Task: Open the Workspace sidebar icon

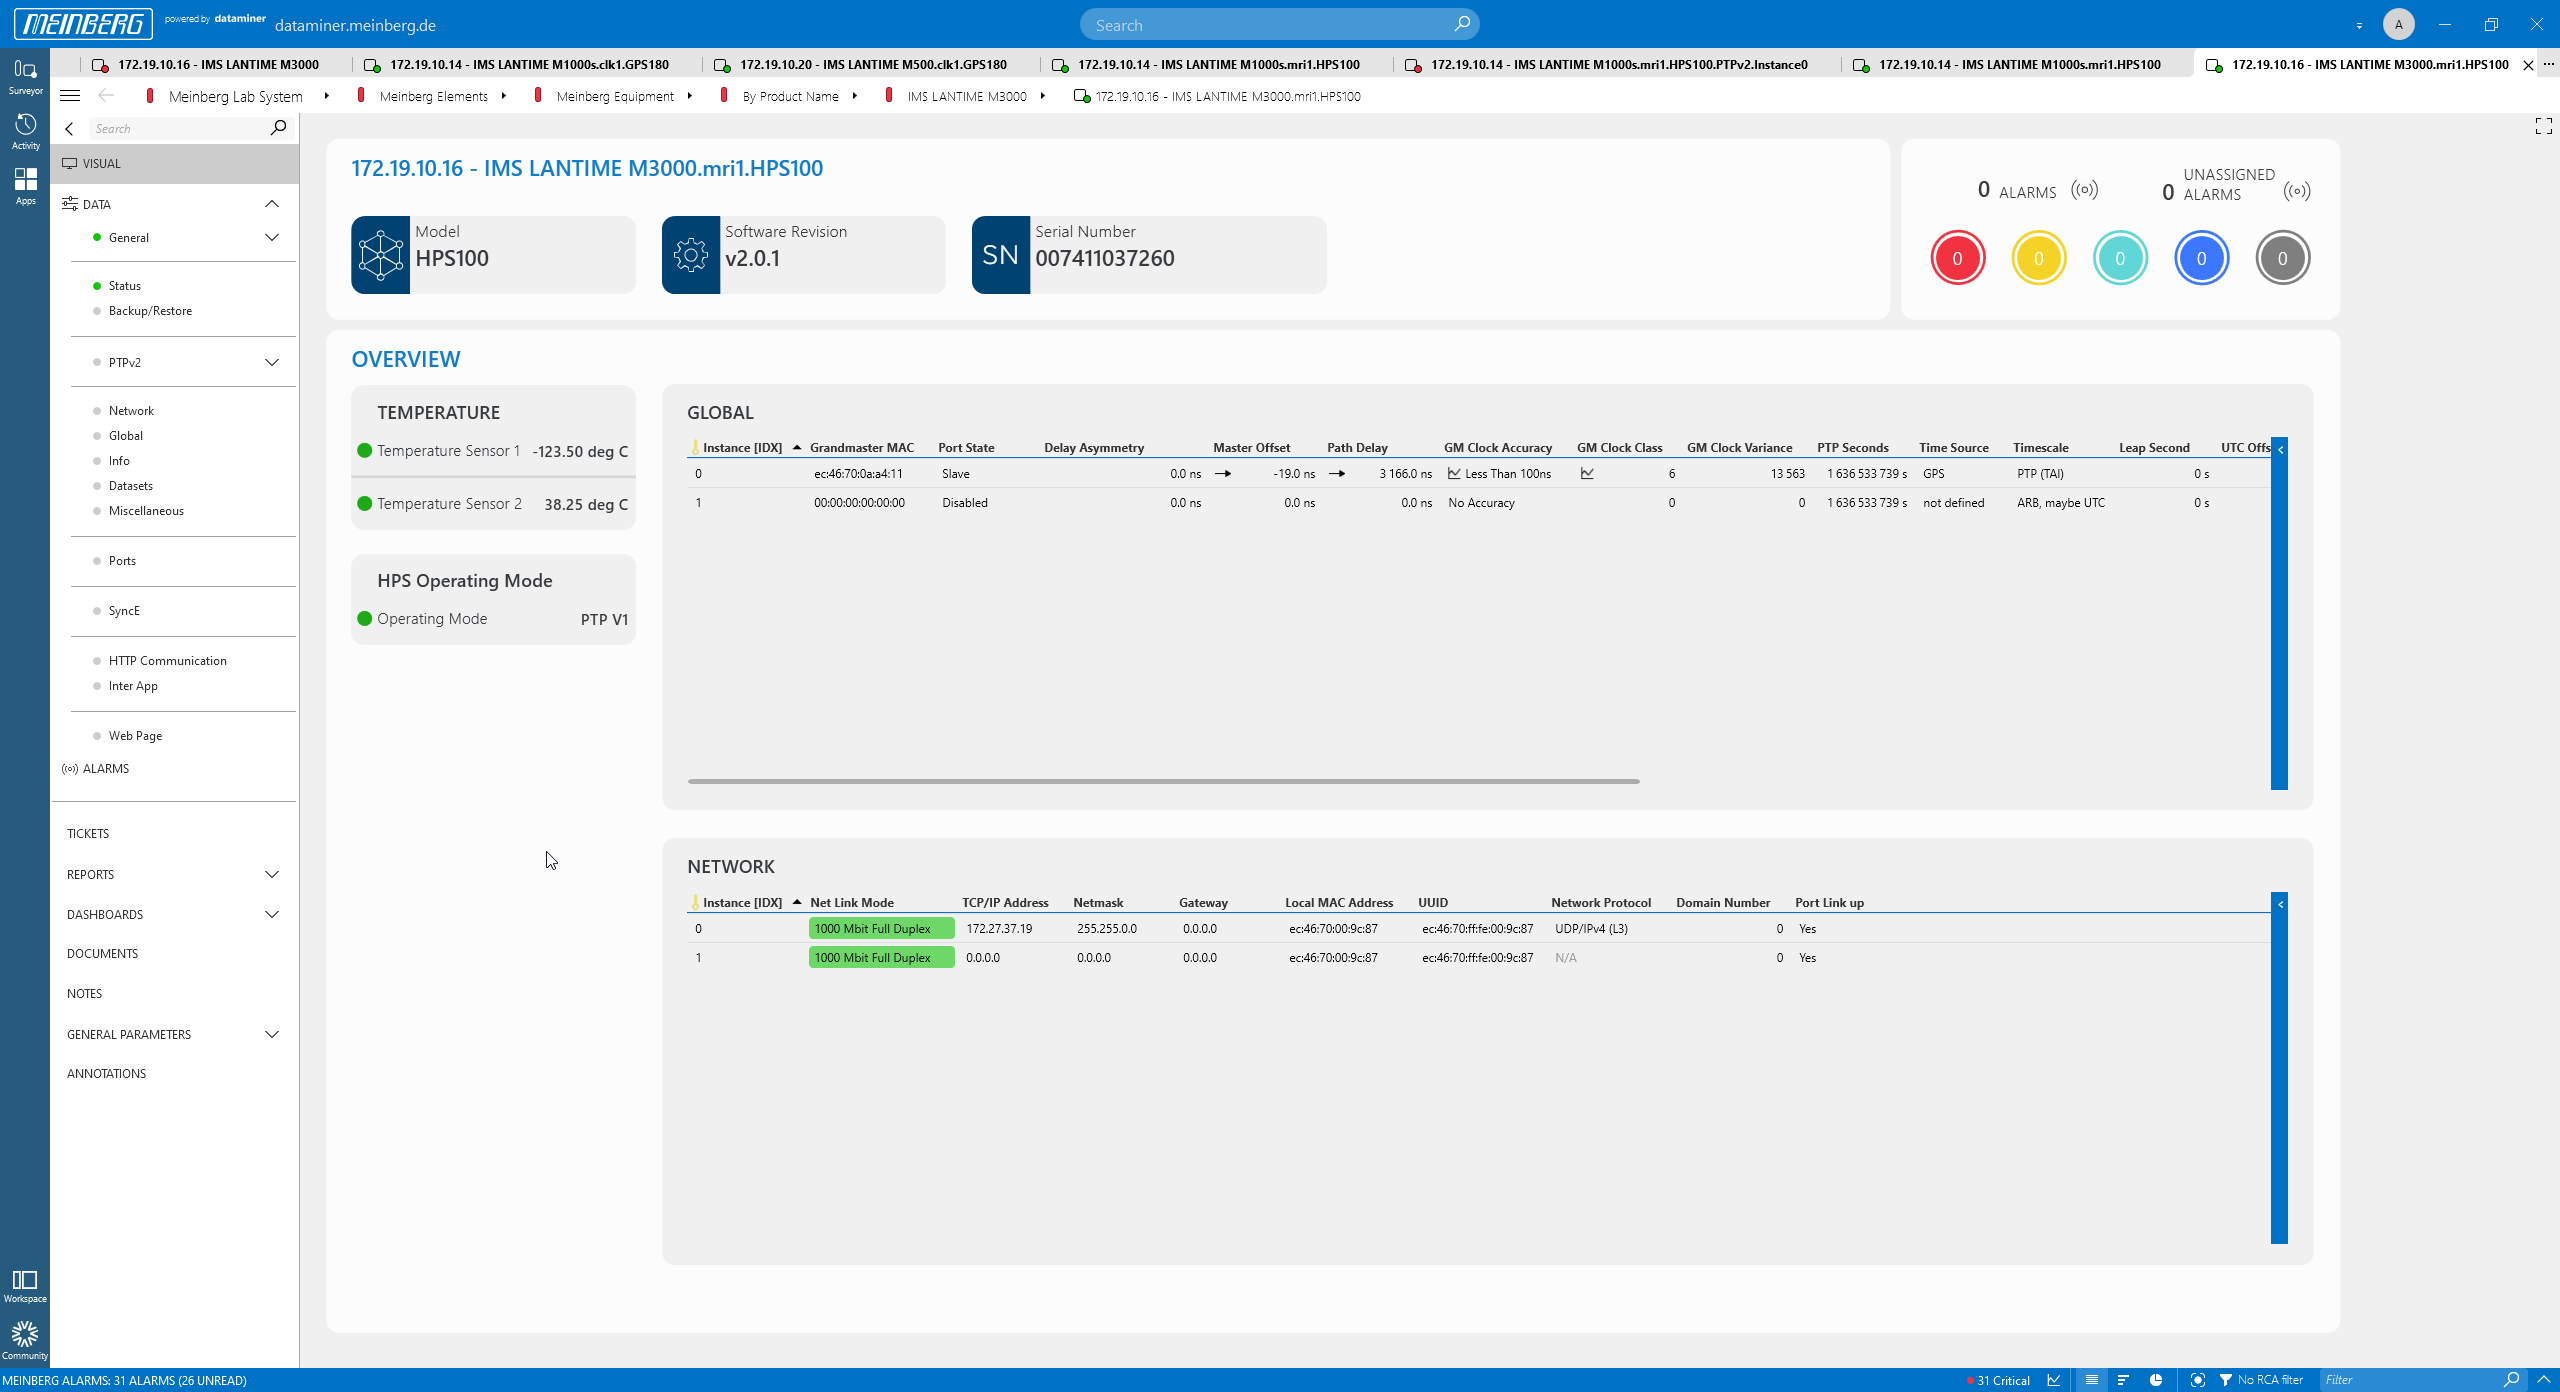Action: tap(25, 1286)
